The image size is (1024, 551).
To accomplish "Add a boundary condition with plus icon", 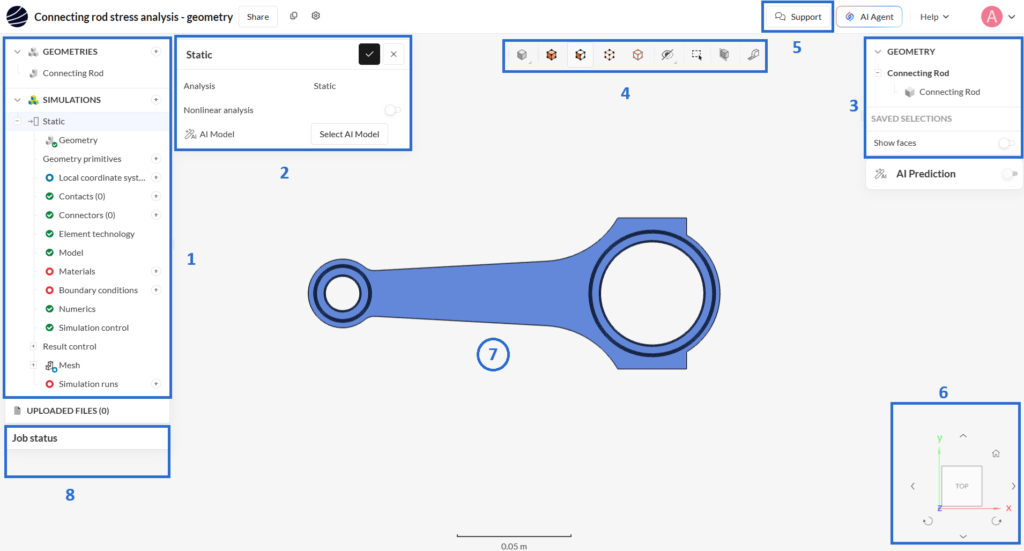I will (156, 290).
